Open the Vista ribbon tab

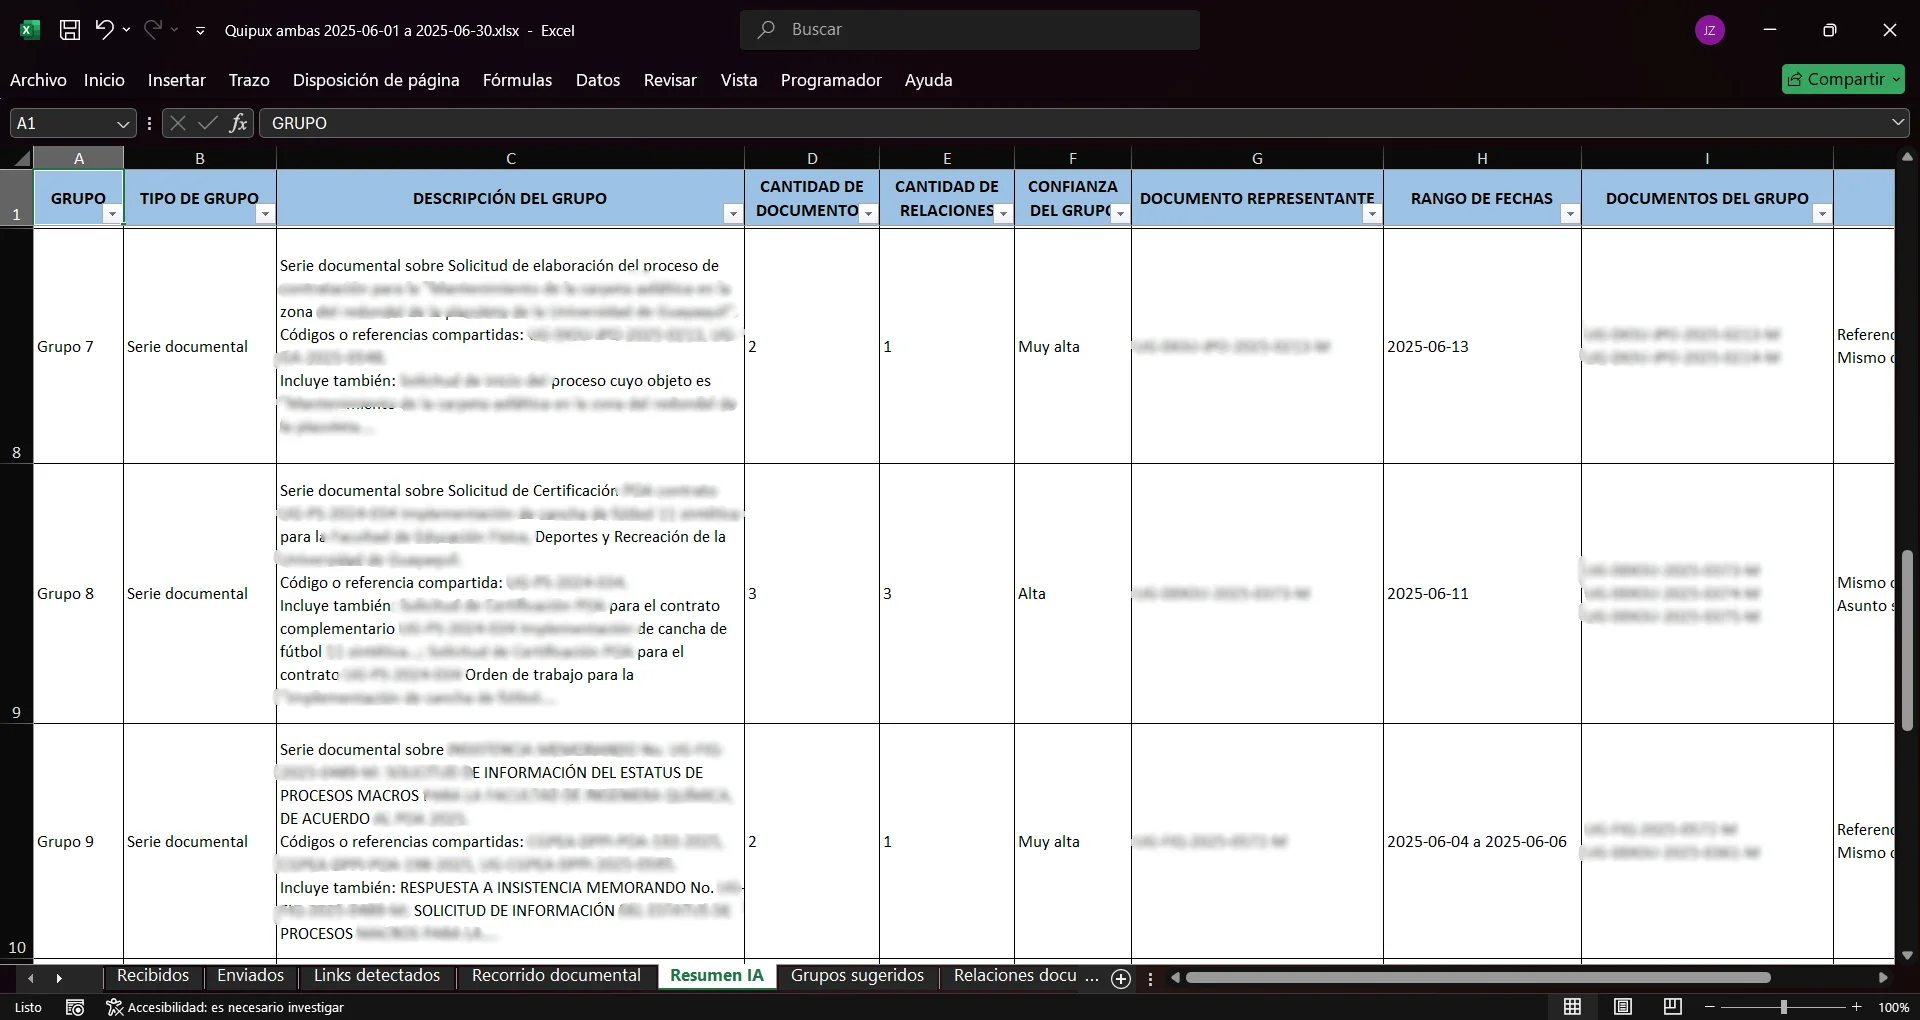click(x=739, y=80)
